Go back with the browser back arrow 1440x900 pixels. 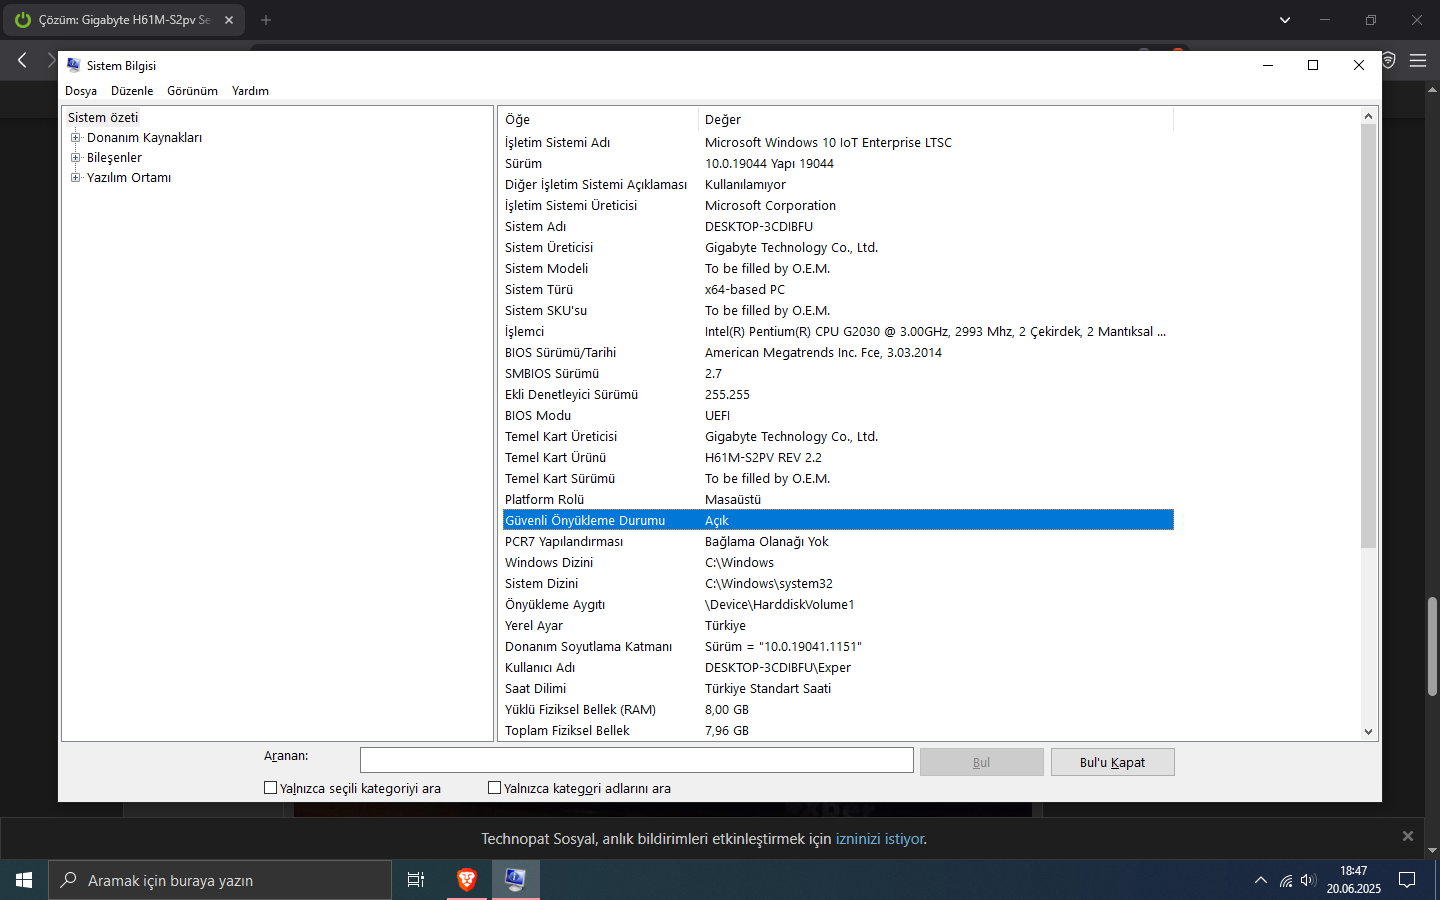[x=22, y=61]
